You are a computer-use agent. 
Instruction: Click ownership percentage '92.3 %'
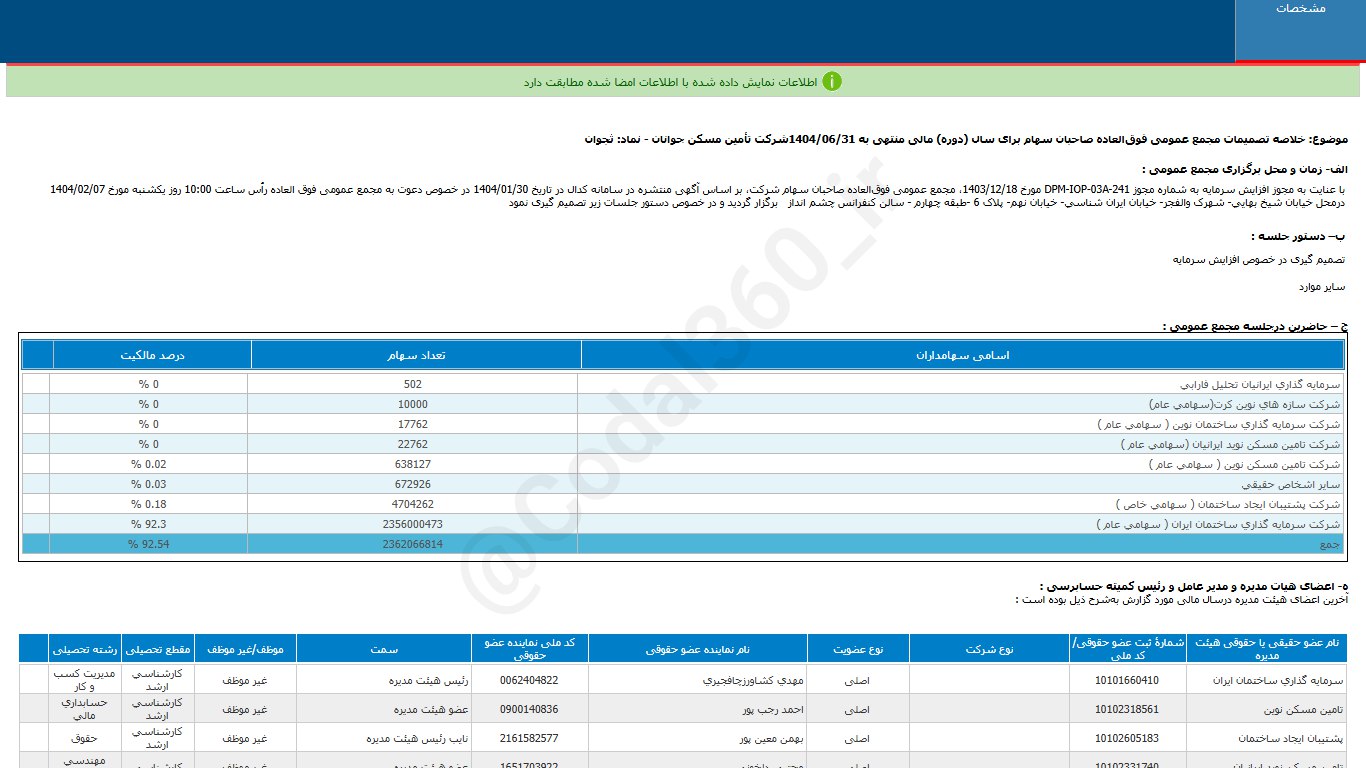[x=149, y=524]
